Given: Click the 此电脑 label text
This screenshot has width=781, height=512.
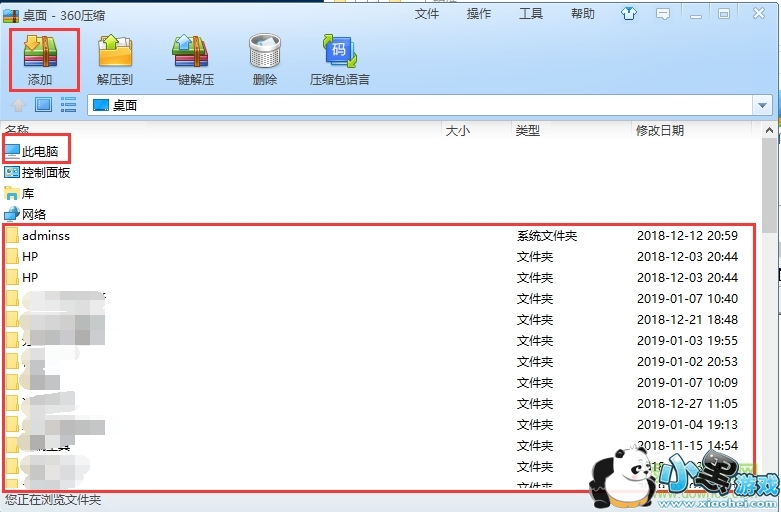Looking at the screenshot, I should click(x=40, y=151).
